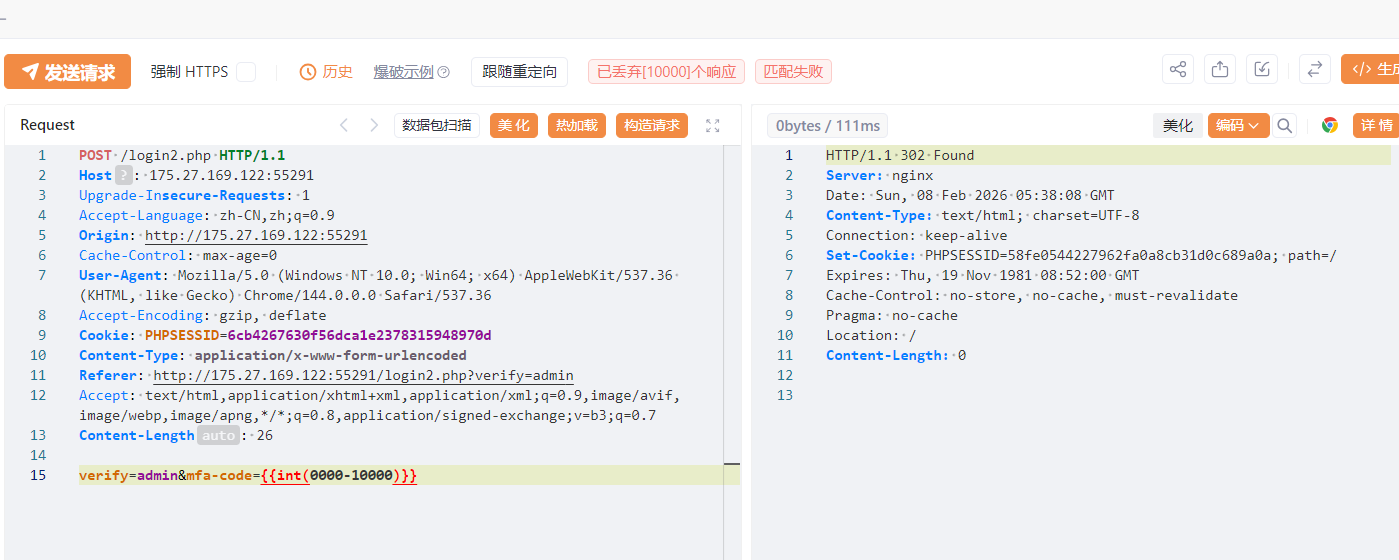
Task: Click the 数据包扫描 button
Action: 436,125
